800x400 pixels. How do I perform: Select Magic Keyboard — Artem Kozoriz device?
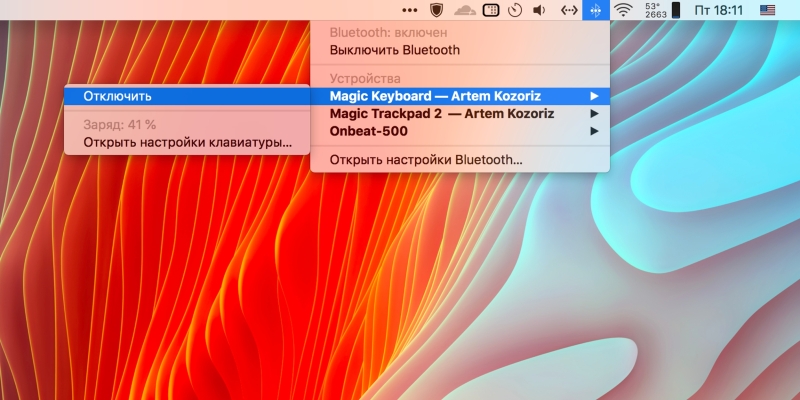click(460, 96)
